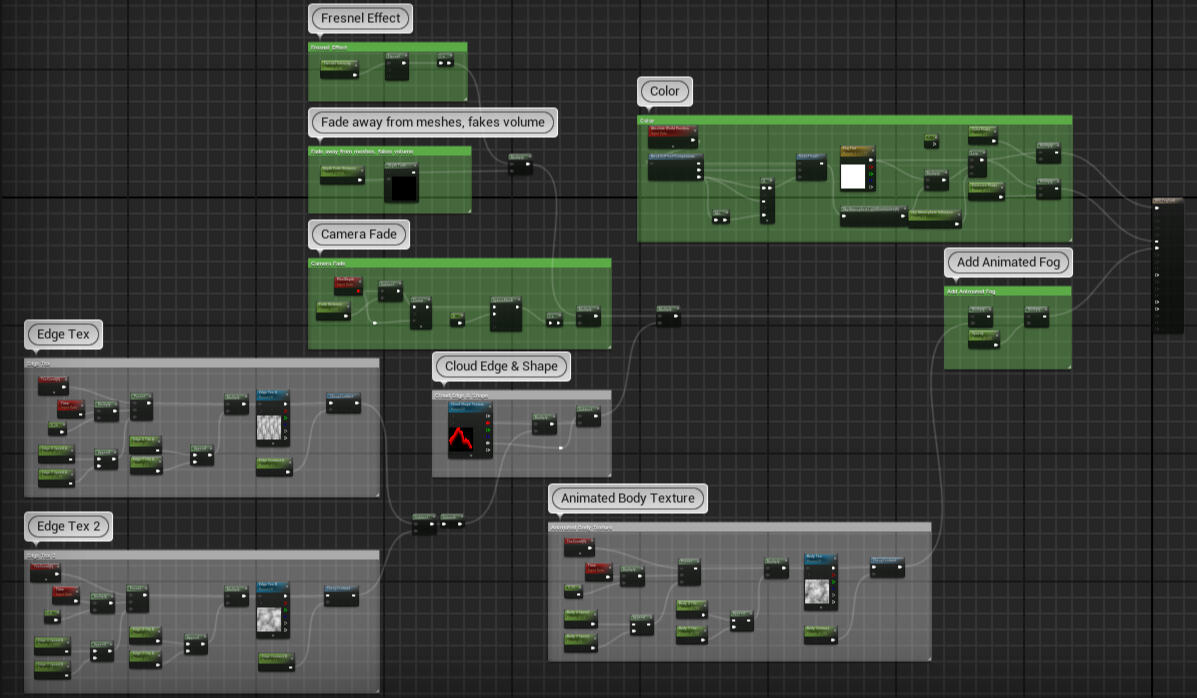
Task: Click the Animated Body Texture comment bubble
Action: tap(627, 498)
